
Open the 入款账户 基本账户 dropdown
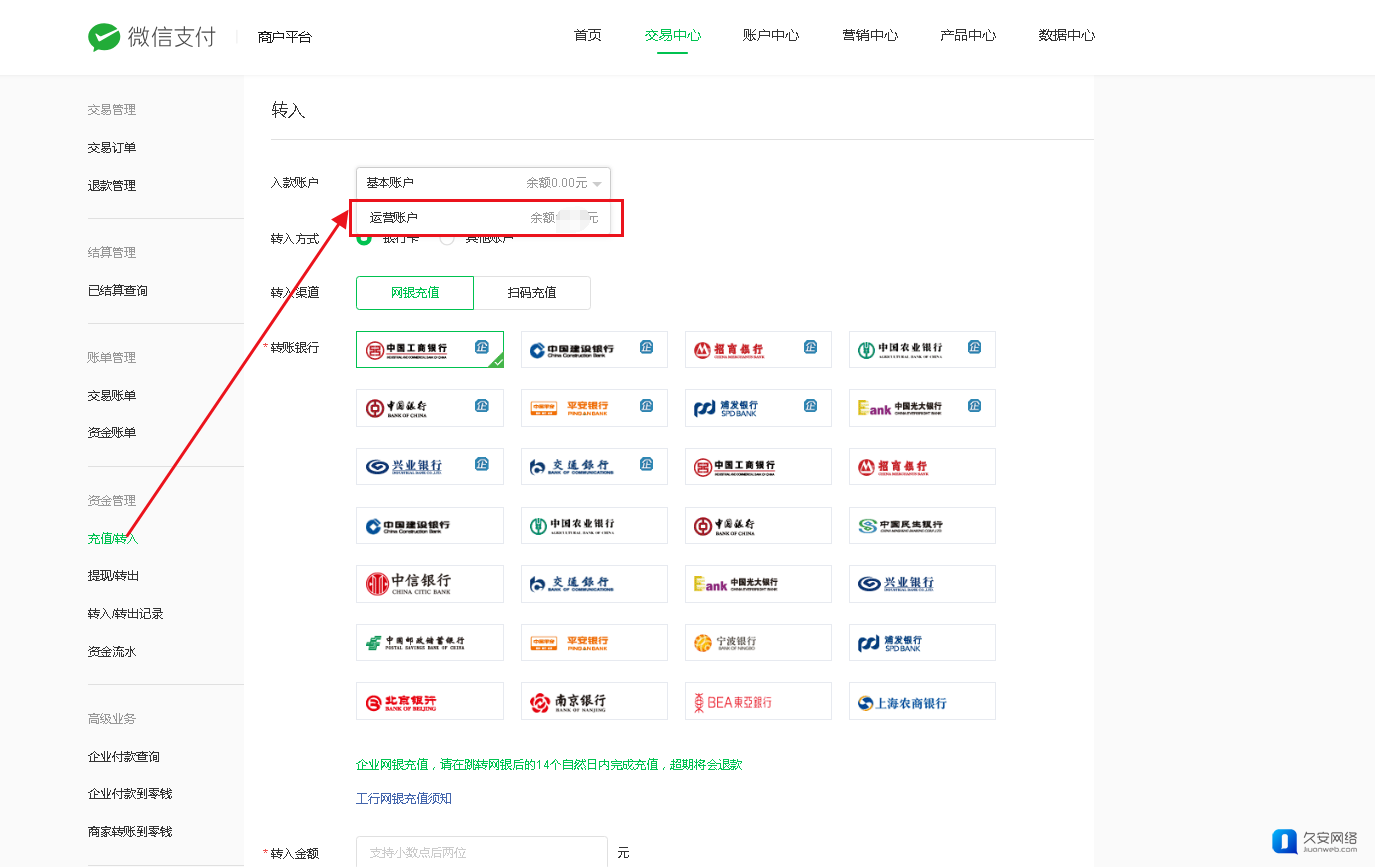pyautogui.click(x=483, y=183)
